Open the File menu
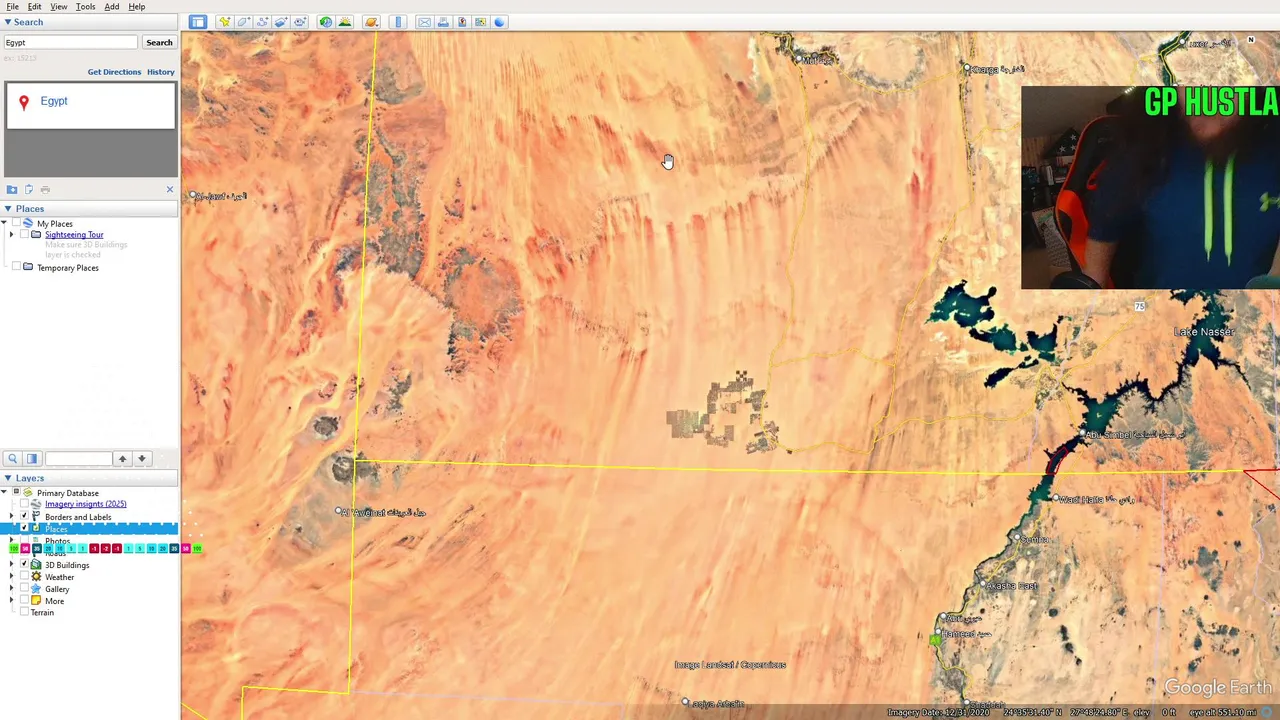 (12, 6)
